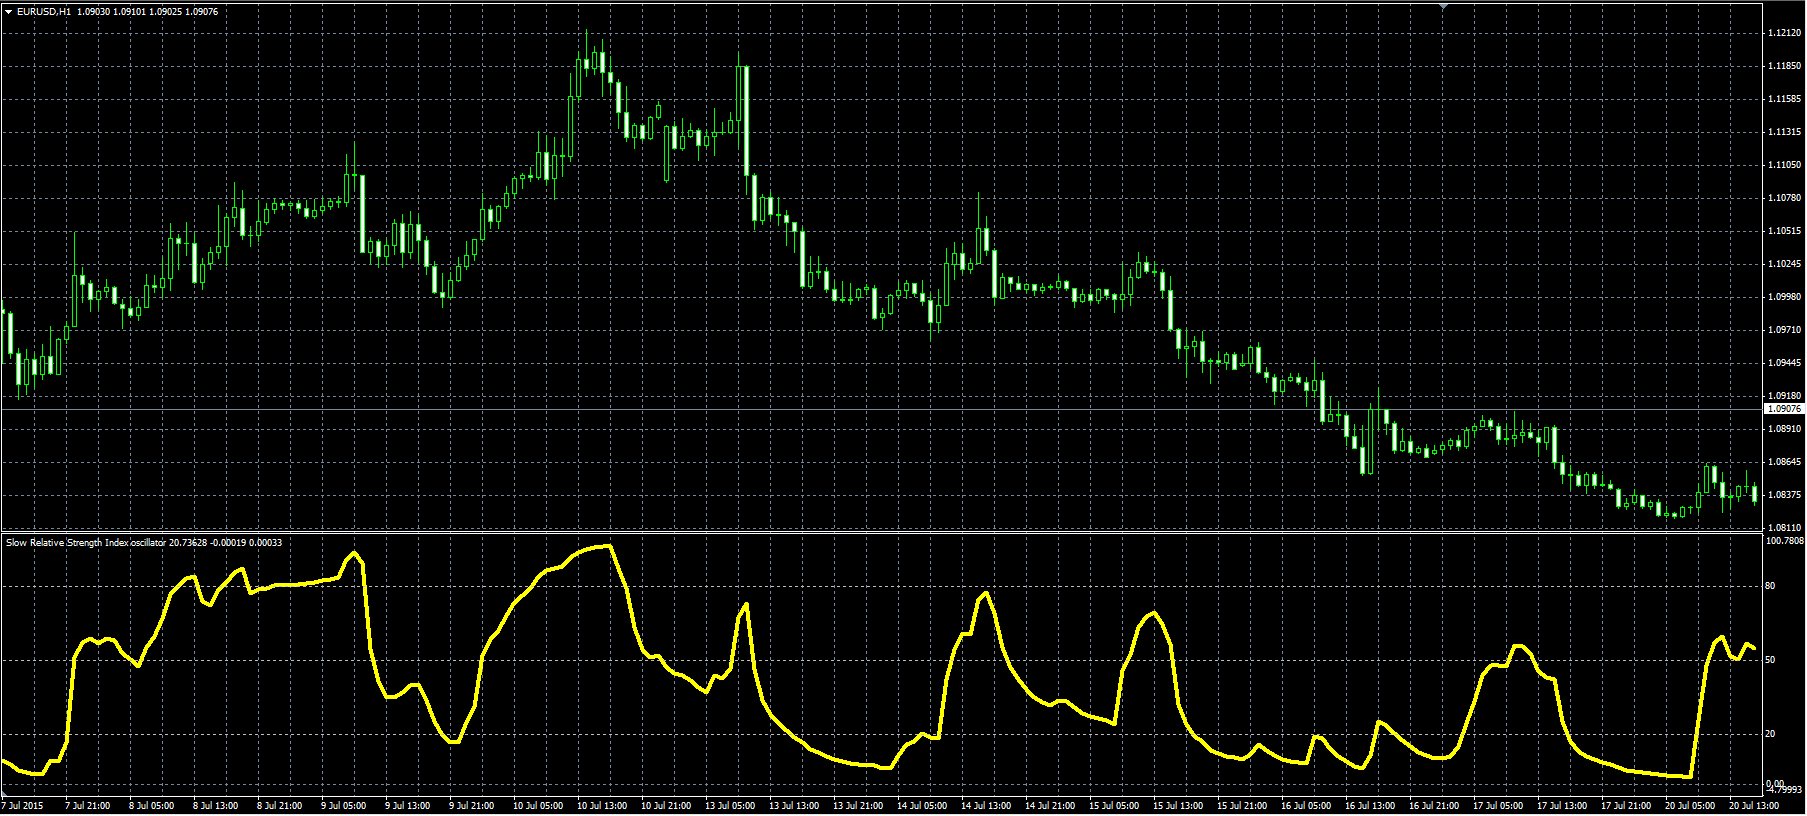The image size is (1807, 816).
Task: Click the 1.09180 price axis label
Action: pyautogui.click(x=1784, y=396)
